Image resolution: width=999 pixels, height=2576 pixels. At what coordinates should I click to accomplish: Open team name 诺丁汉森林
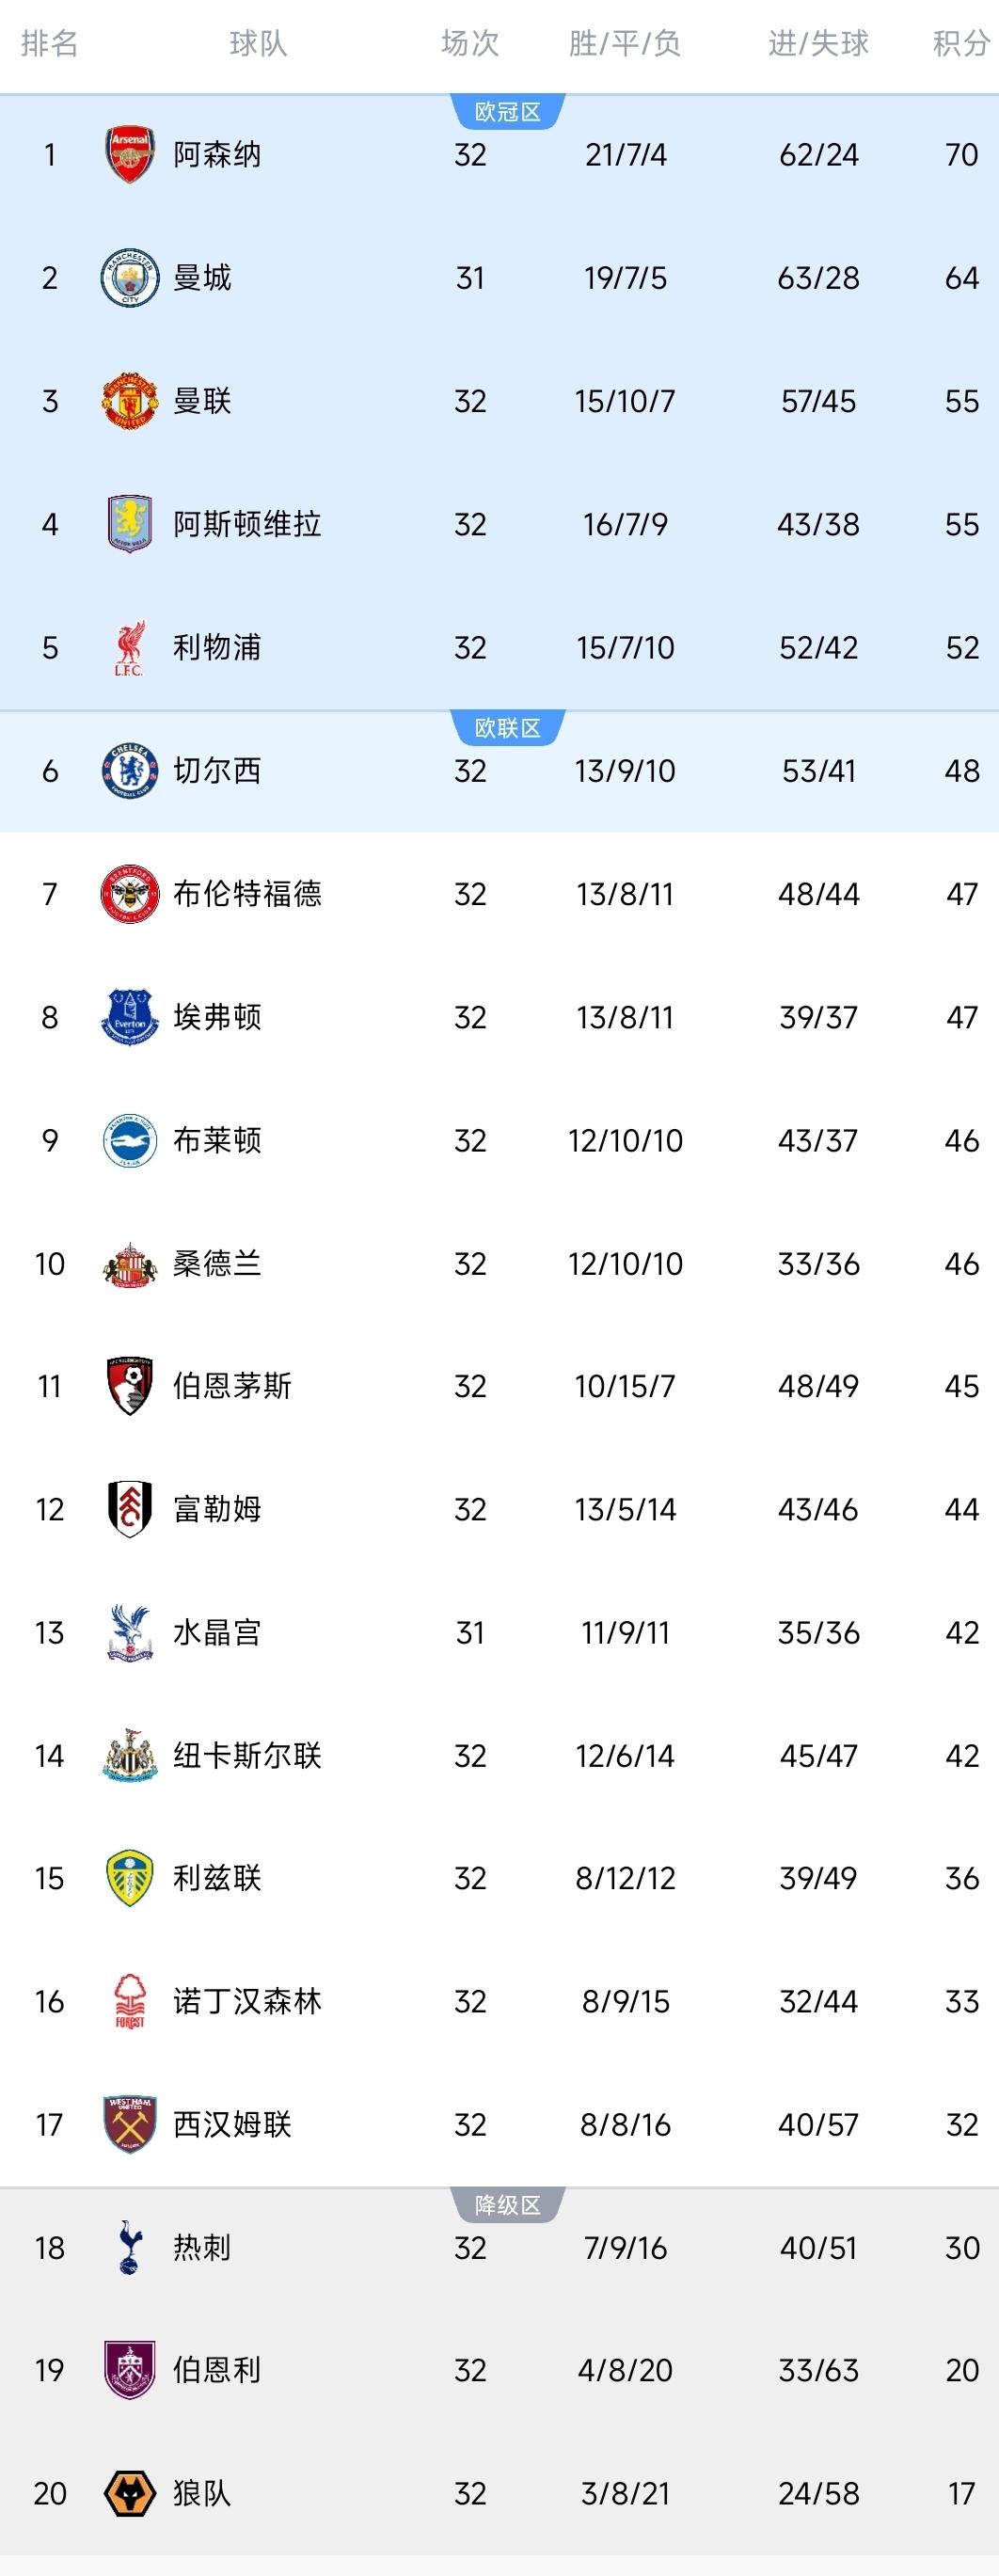click(x=247, y=2002)
